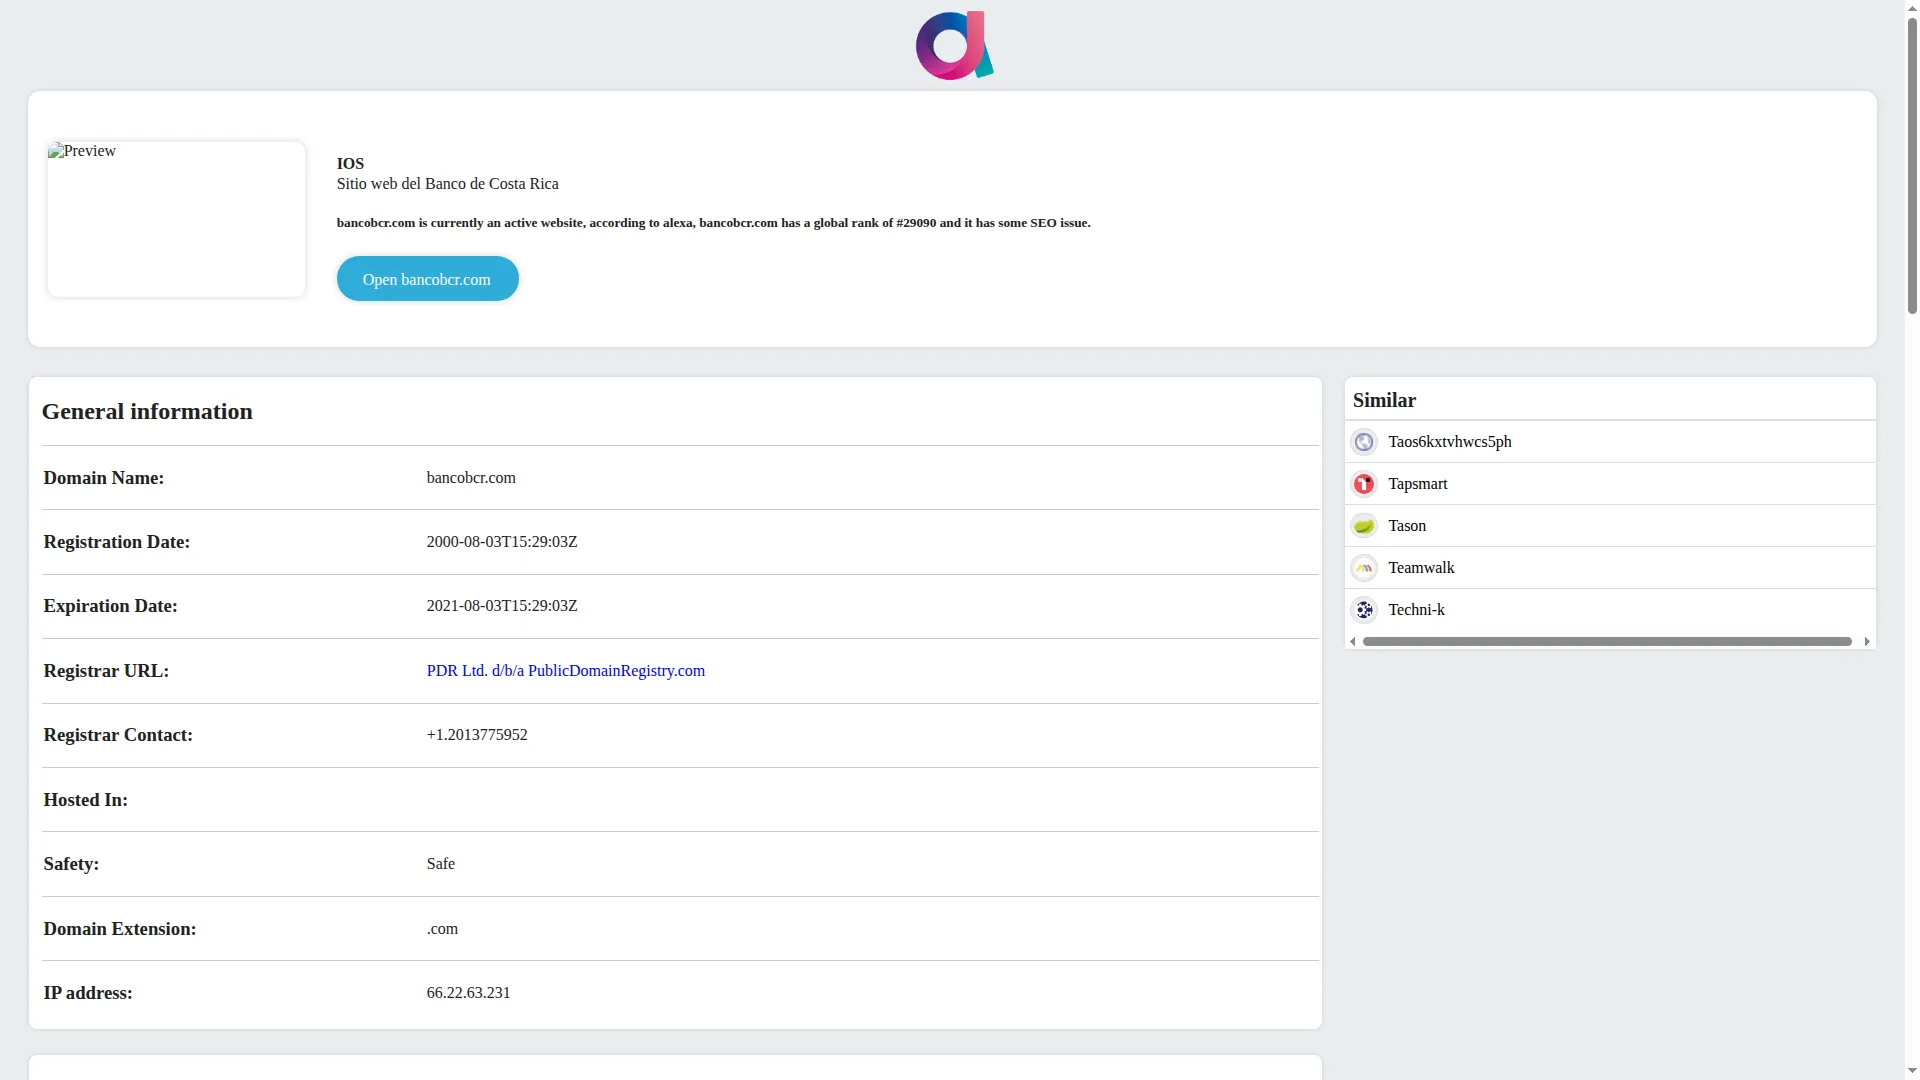Click the registrar contact +1.2013775952

tap(477, 735)
